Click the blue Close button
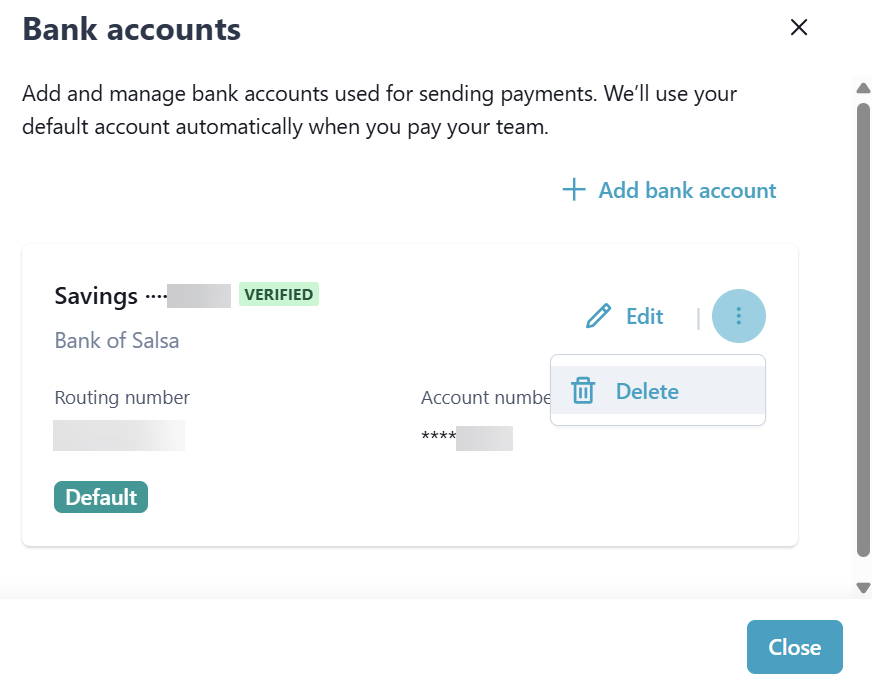This screenshot has width=872, height=684. tap(794, 647)
